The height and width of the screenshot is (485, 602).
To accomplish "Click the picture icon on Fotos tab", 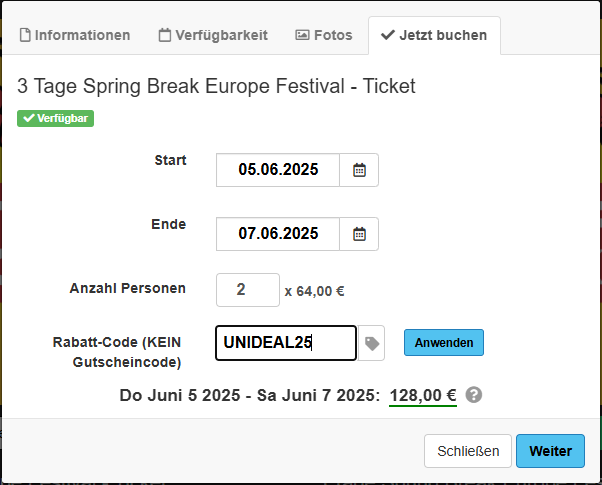I will 302,35.
